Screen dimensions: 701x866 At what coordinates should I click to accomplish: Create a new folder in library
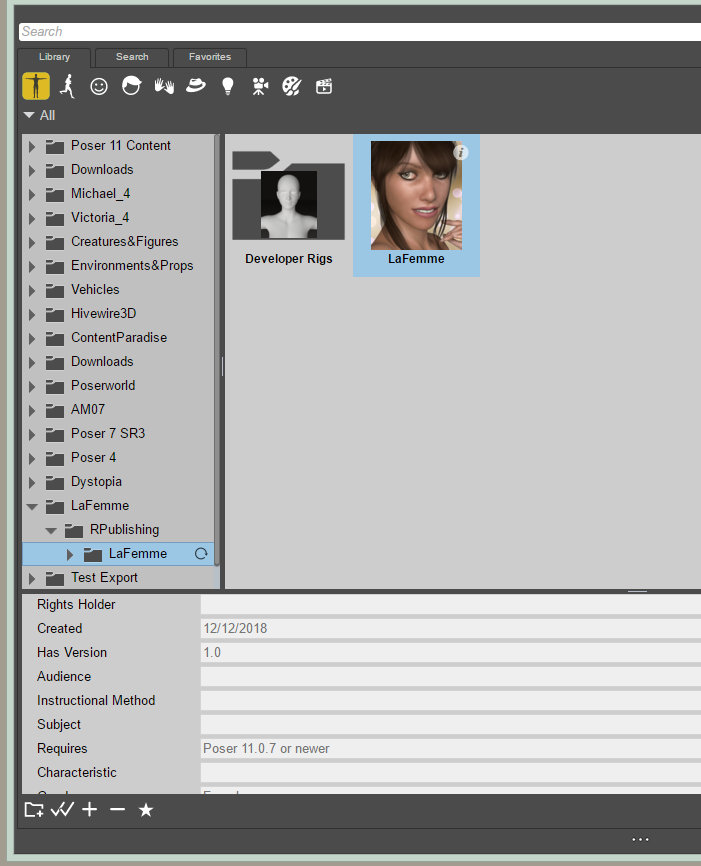pyautogui.click(x=34, y=810)
